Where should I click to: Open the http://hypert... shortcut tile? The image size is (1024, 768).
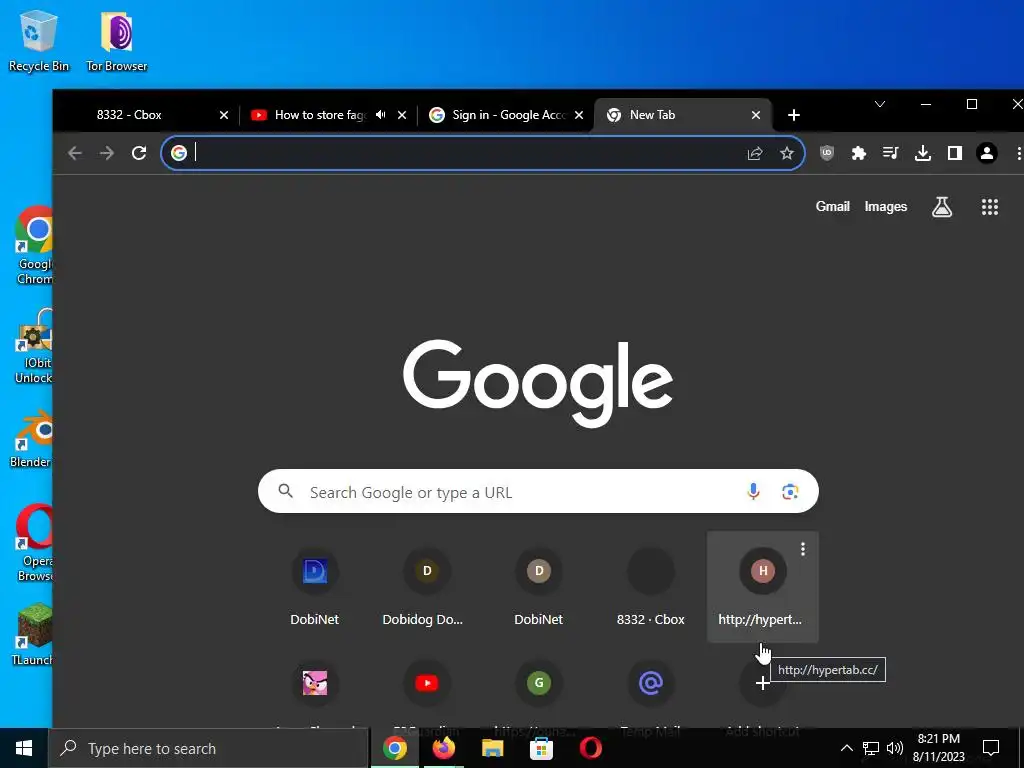[x=763, y=586]
